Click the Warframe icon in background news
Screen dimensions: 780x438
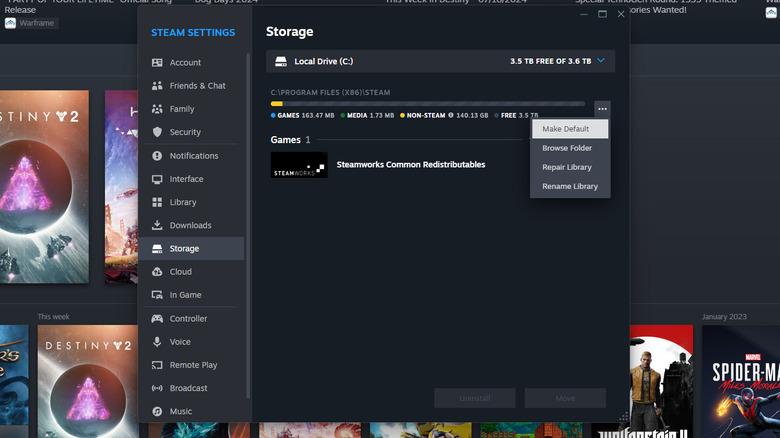point(10,23)
